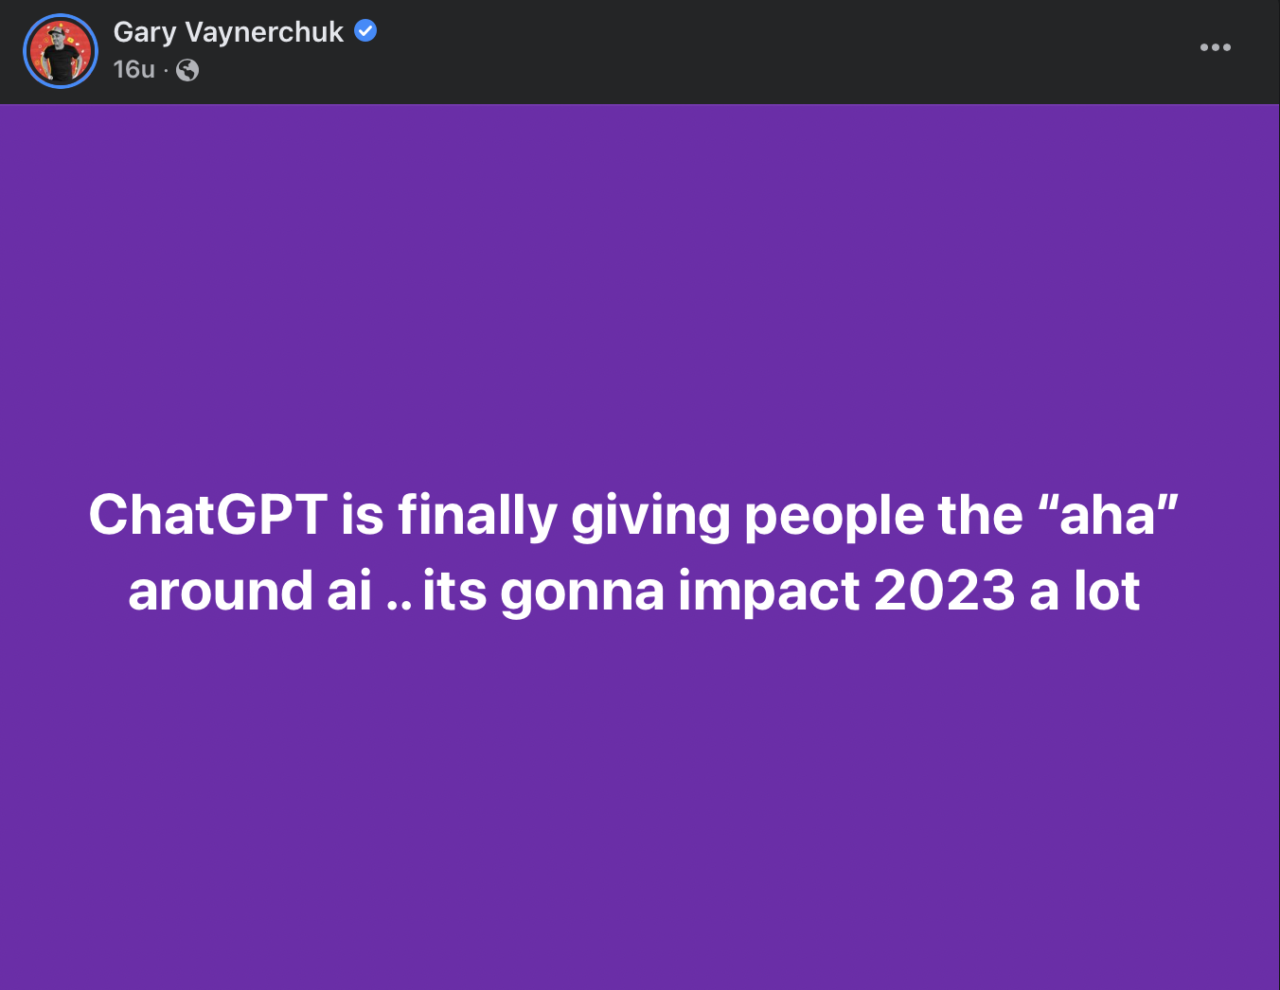
Task: Open Gary Vaynerchuk's profile picture
Action: [60, 51]
